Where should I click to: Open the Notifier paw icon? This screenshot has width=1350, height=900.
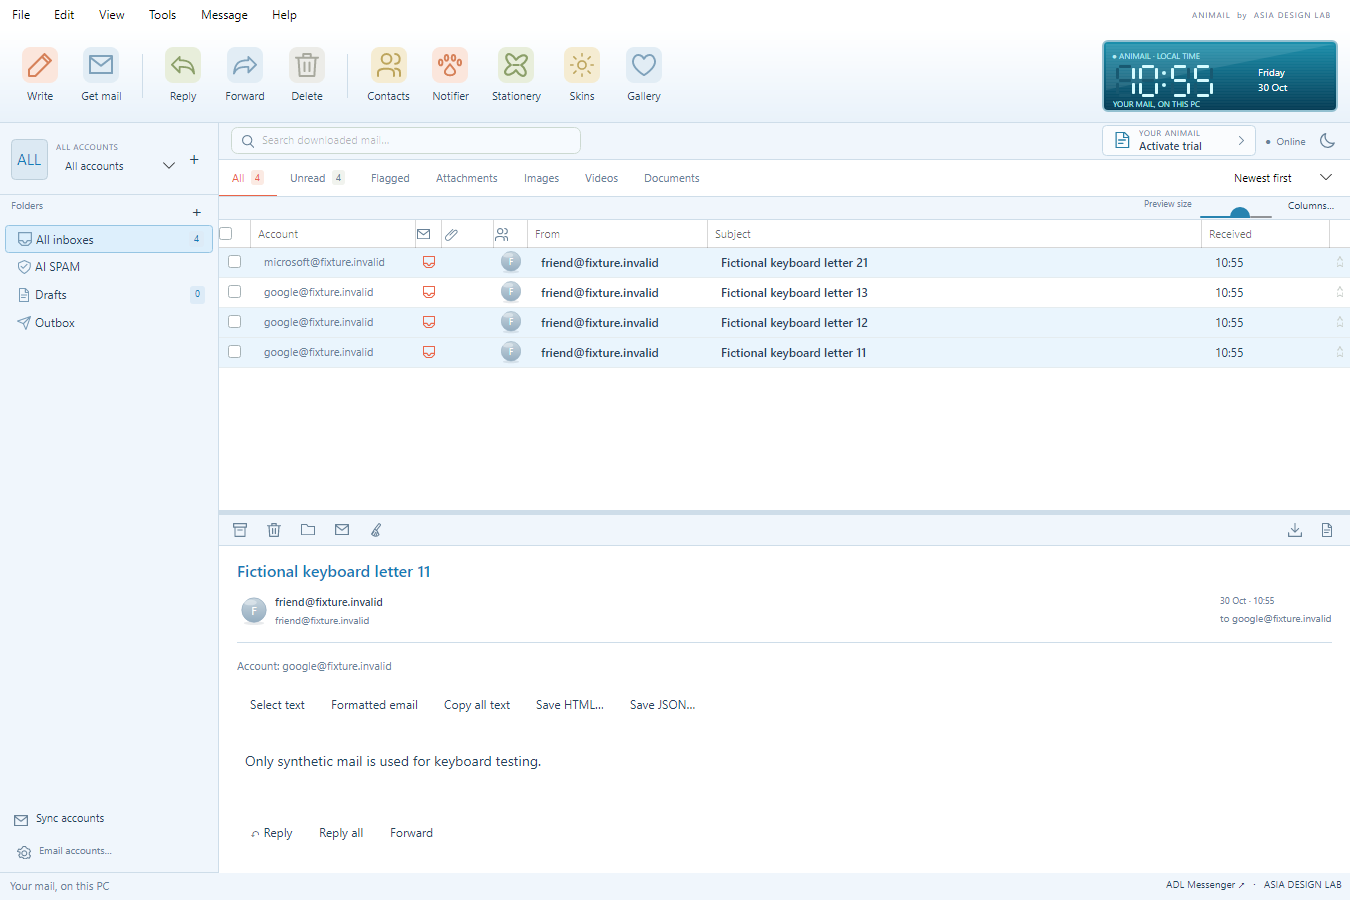click(450, 66)
